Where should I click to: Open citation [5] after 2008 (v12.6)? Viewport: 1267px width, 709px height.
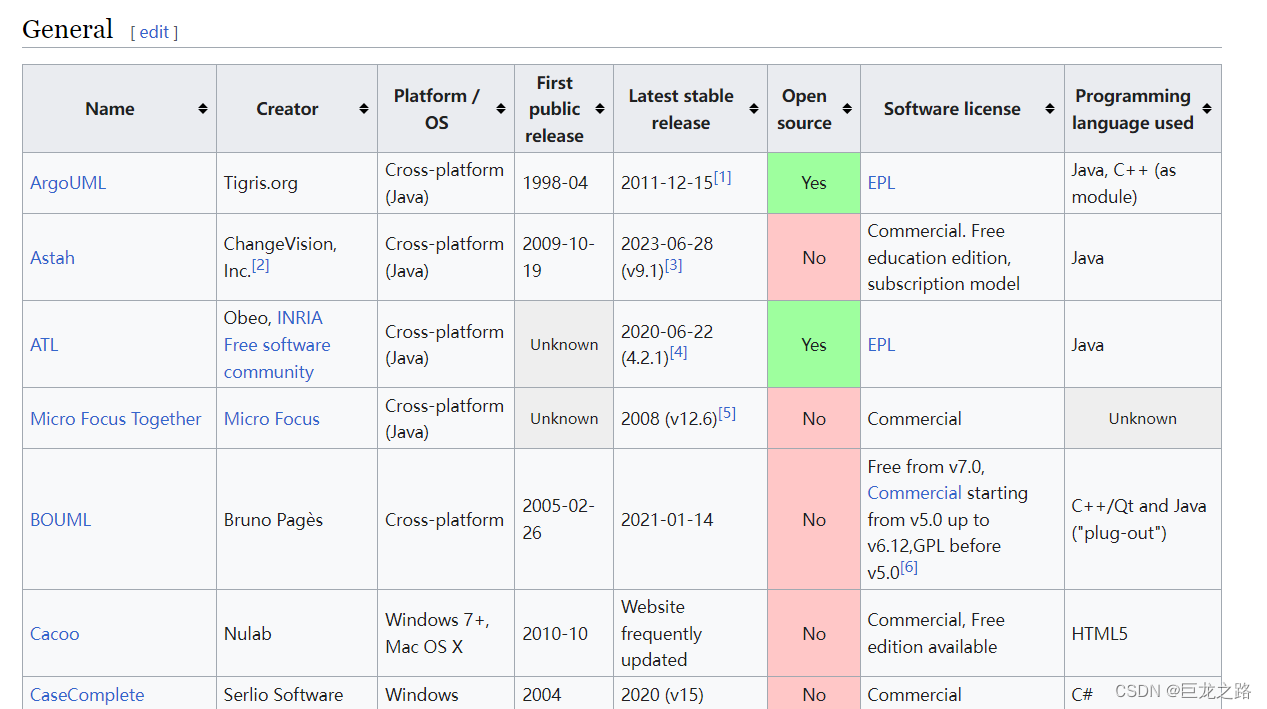coord(727,413)
